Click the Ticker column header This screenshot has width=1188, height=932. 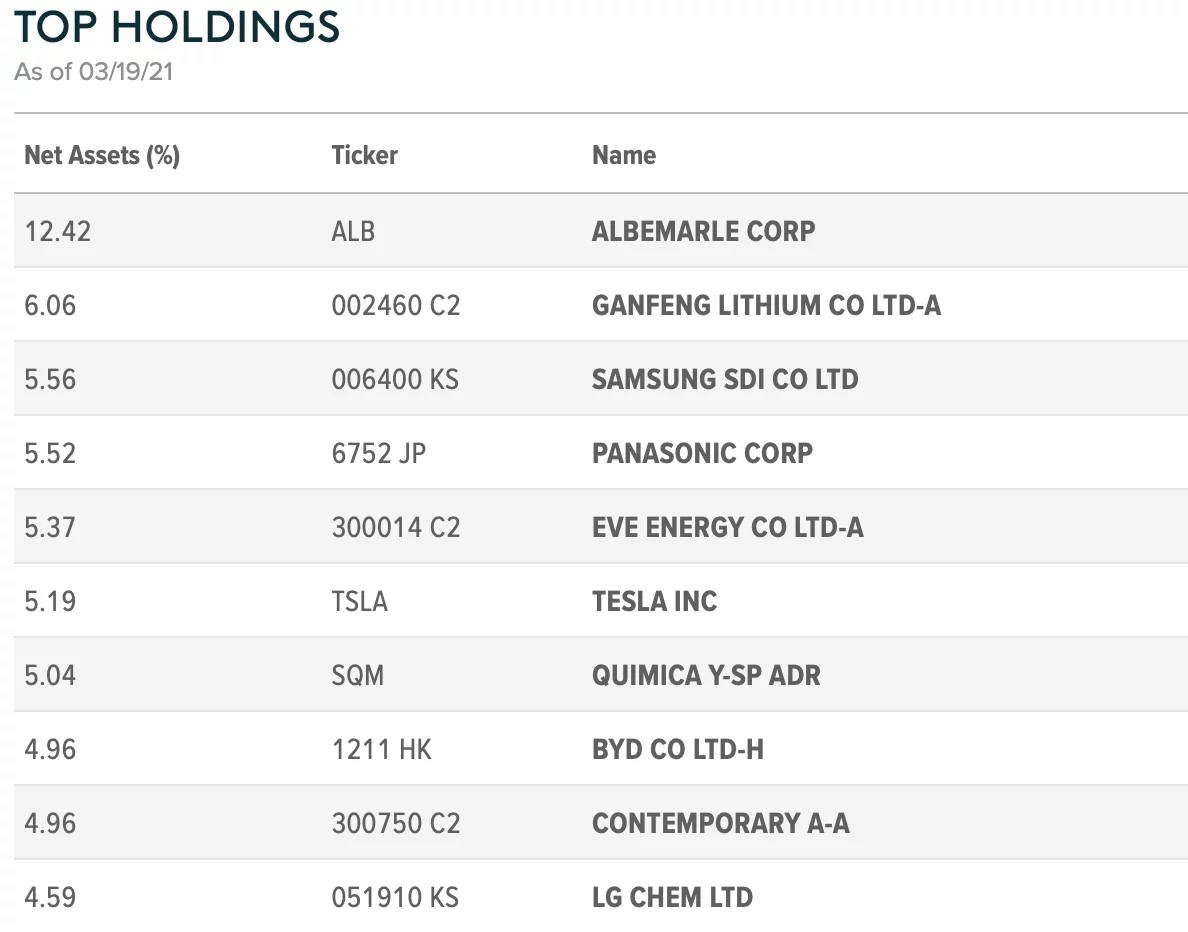(x=364, y=155)
